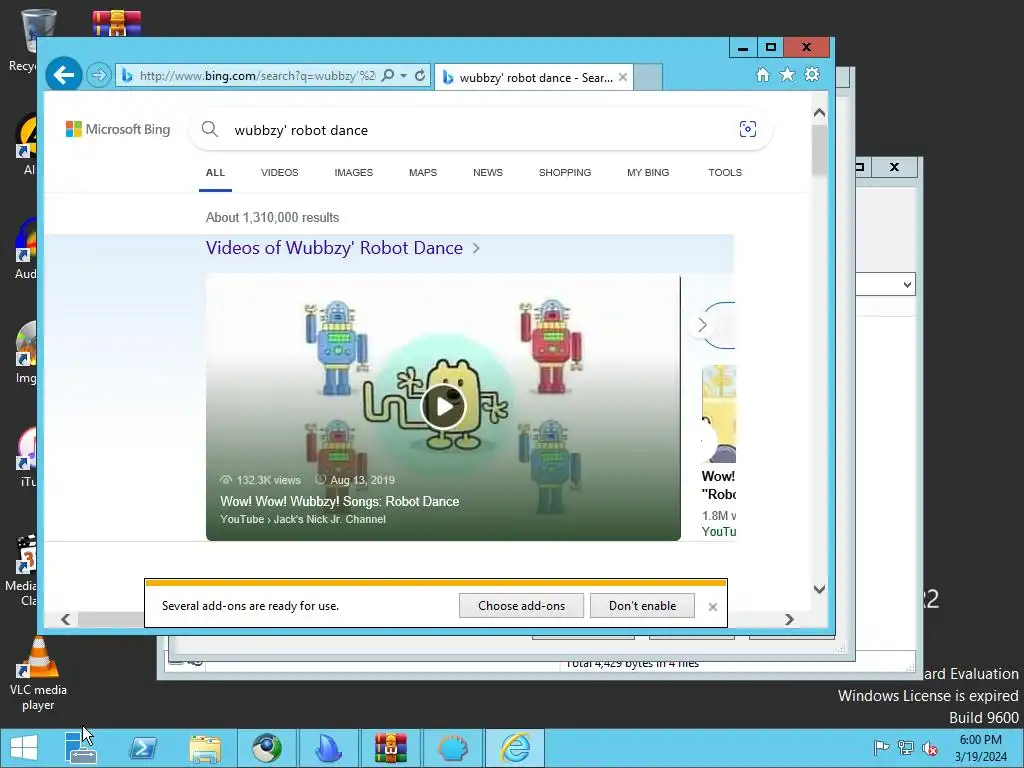
Task: Click 'YouTube › Jack's Nick Jr. Channel' source text
Action: [x=303, y=519]
